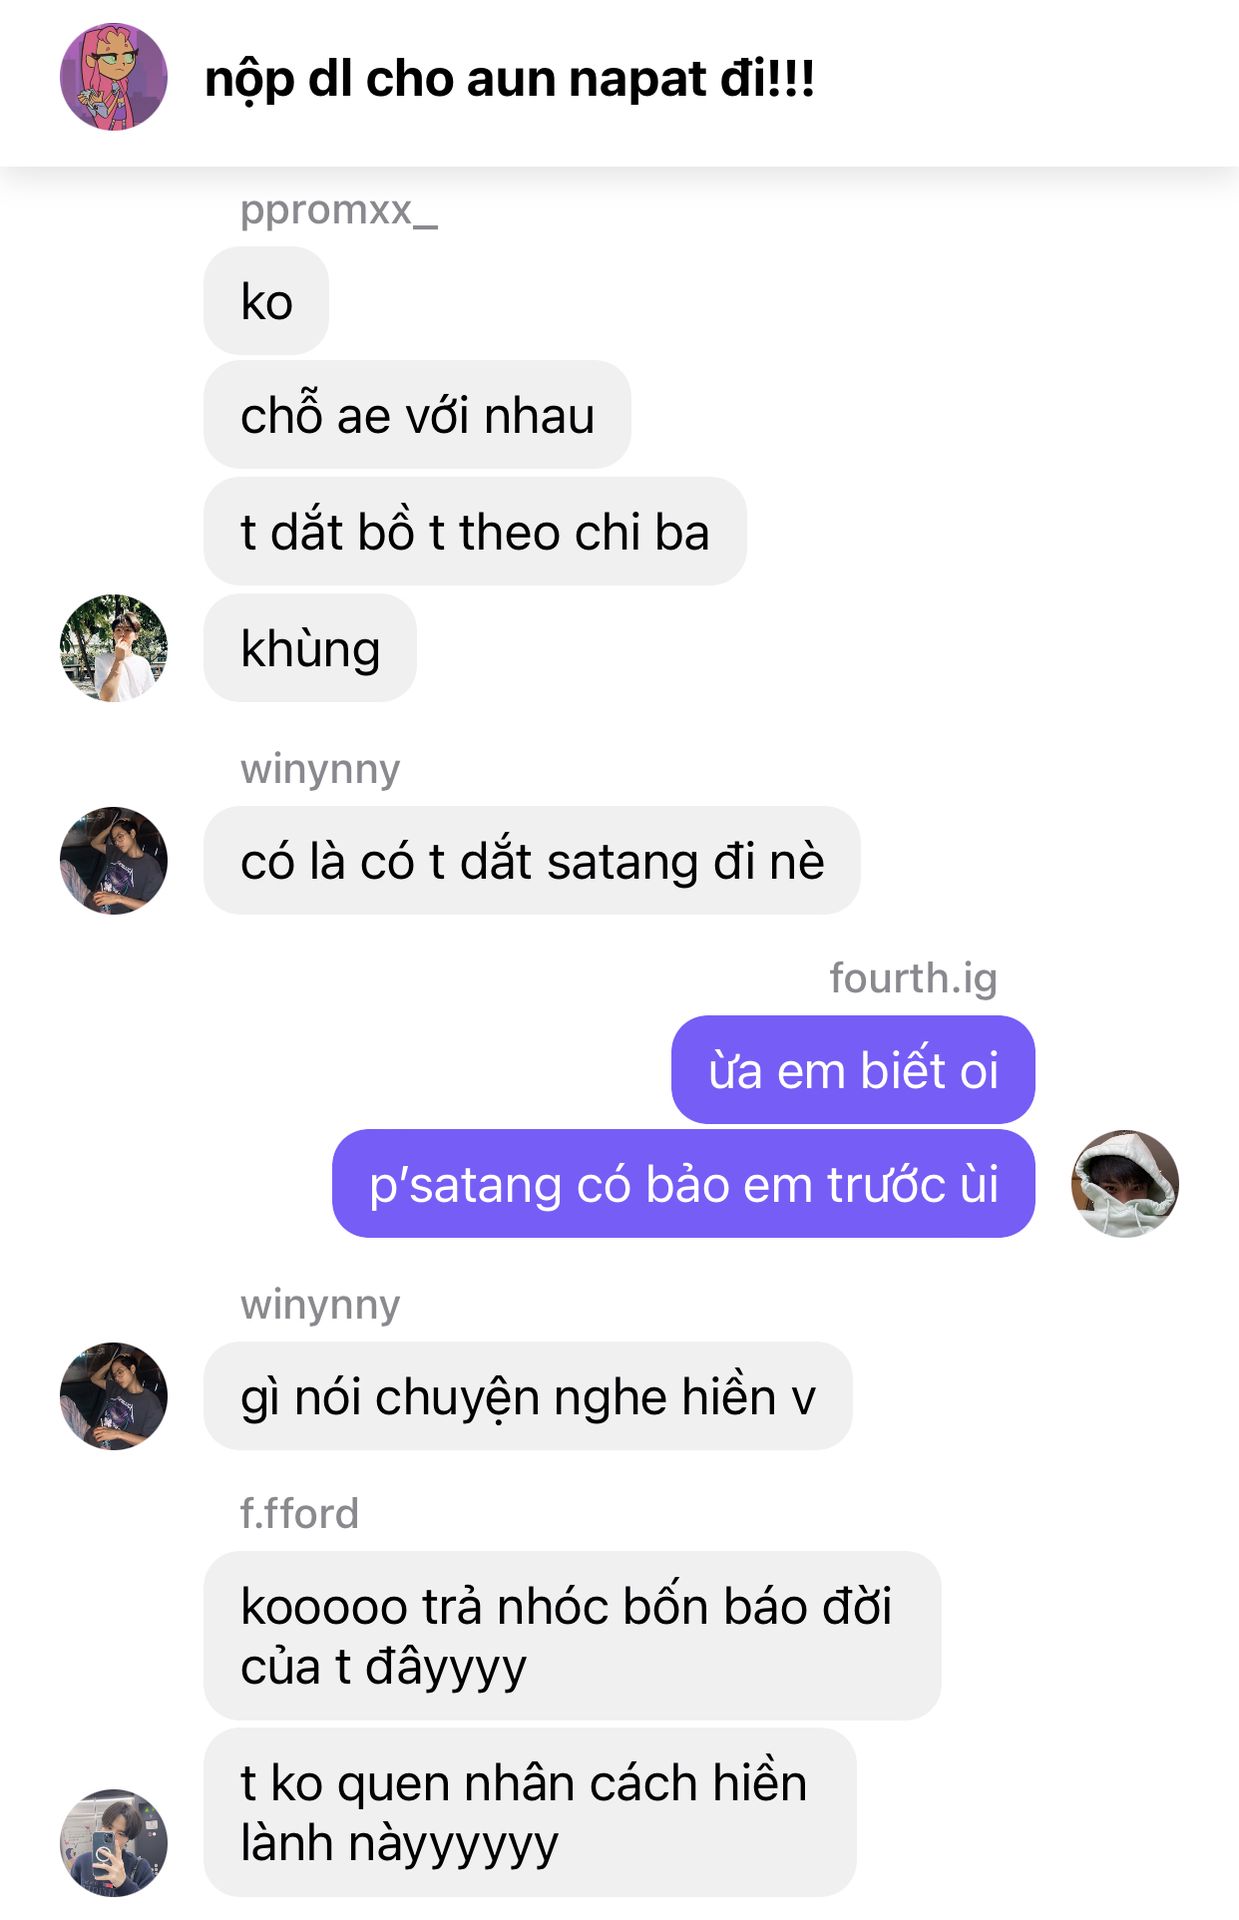Open ppromxx_ profile photo beside 'khùng'

(x=113, y=648)
